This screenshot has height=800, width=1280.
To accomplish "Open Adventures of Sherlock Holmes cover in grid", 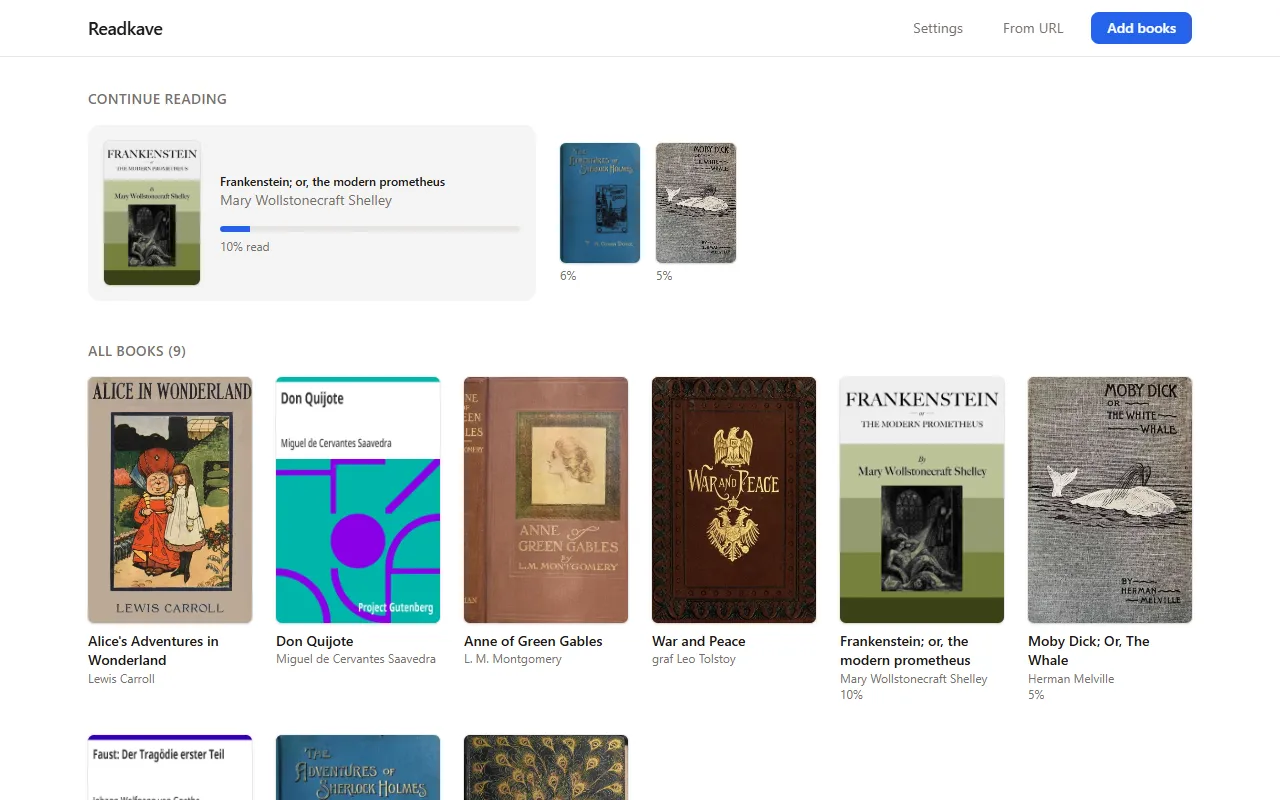I will 358,768.
